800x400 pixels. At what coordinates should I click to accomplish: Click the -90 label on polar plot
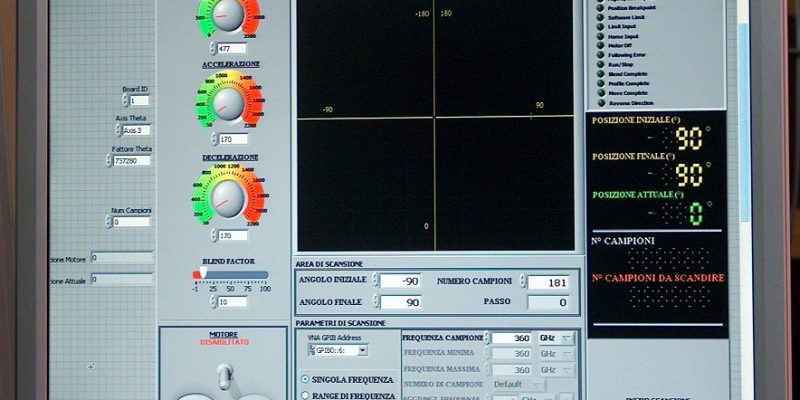click(328, 110)
